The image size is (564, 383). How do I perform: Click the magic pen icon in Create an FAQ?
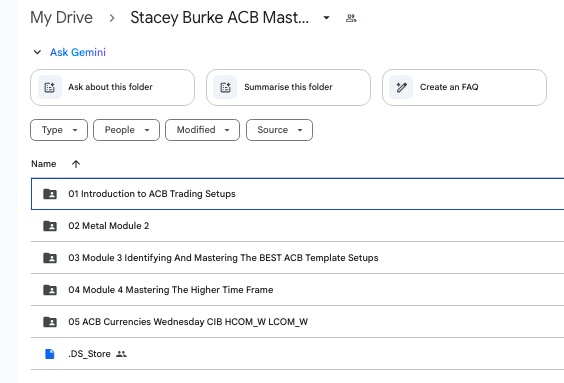(x=401, y=87)
